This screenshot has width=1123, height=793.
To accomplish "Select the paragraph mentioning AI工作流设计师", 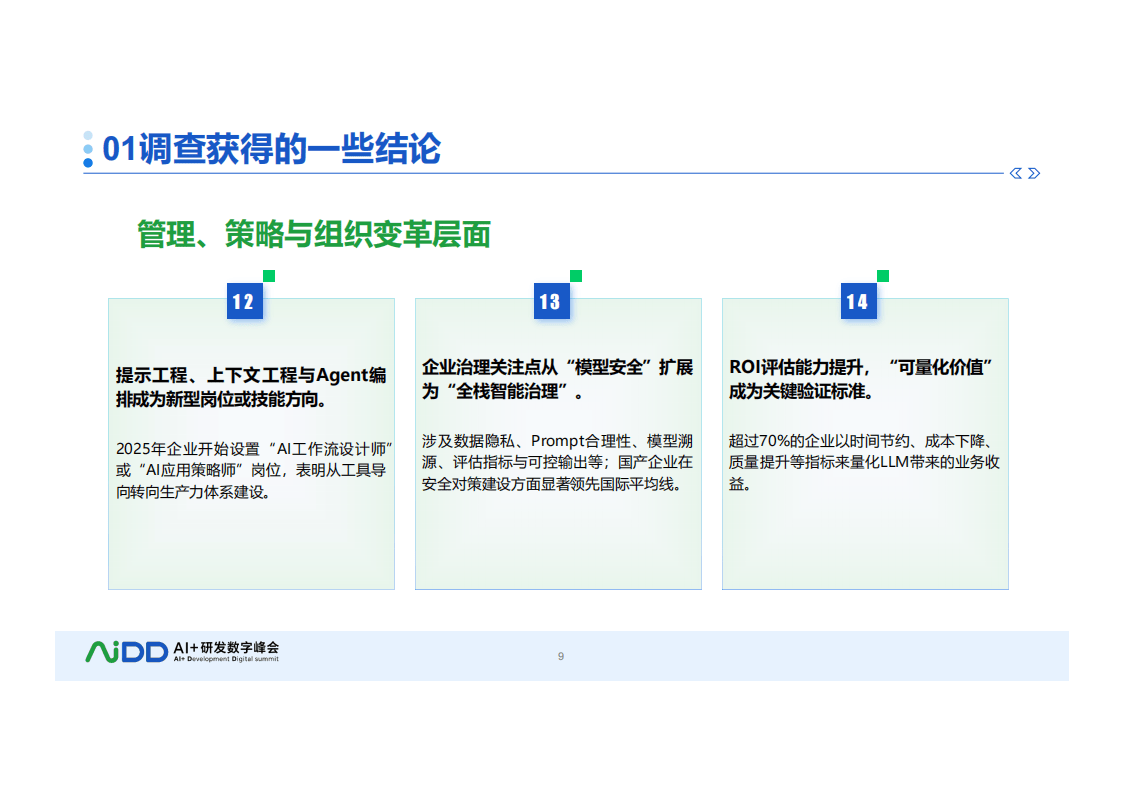I will tap(251, 467).
